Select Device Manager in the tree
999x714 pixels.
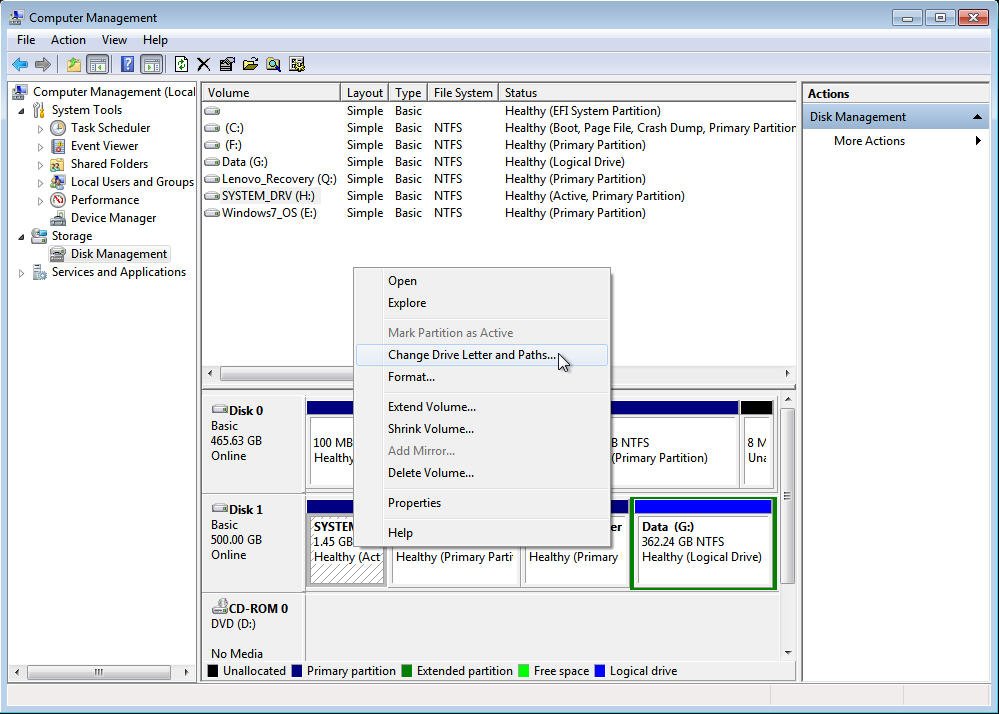tap(113, 218)
